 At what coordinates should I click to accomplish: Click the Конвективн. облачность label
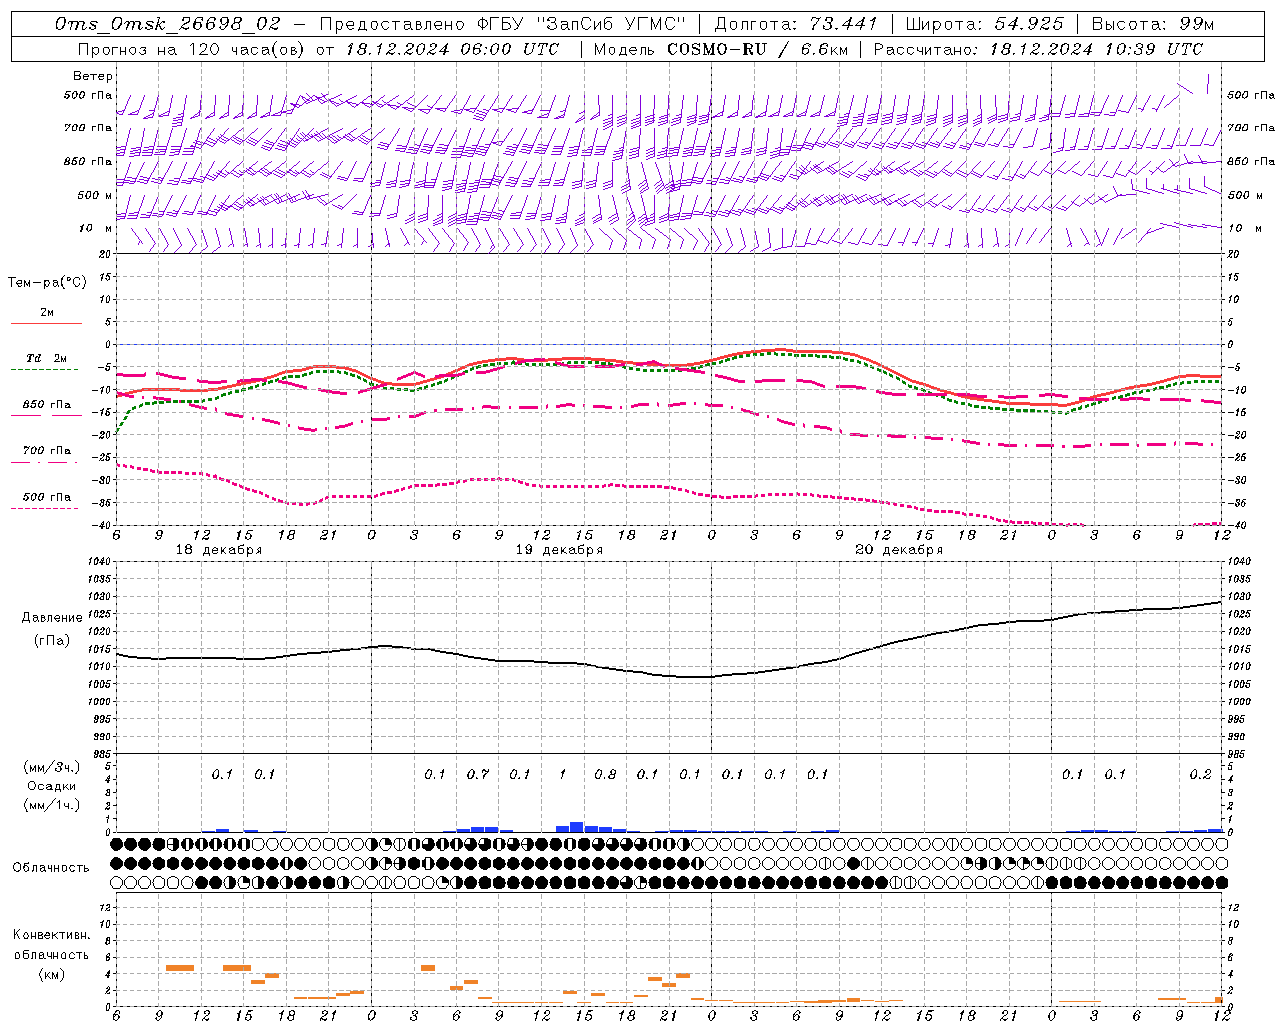pos(51,945)
